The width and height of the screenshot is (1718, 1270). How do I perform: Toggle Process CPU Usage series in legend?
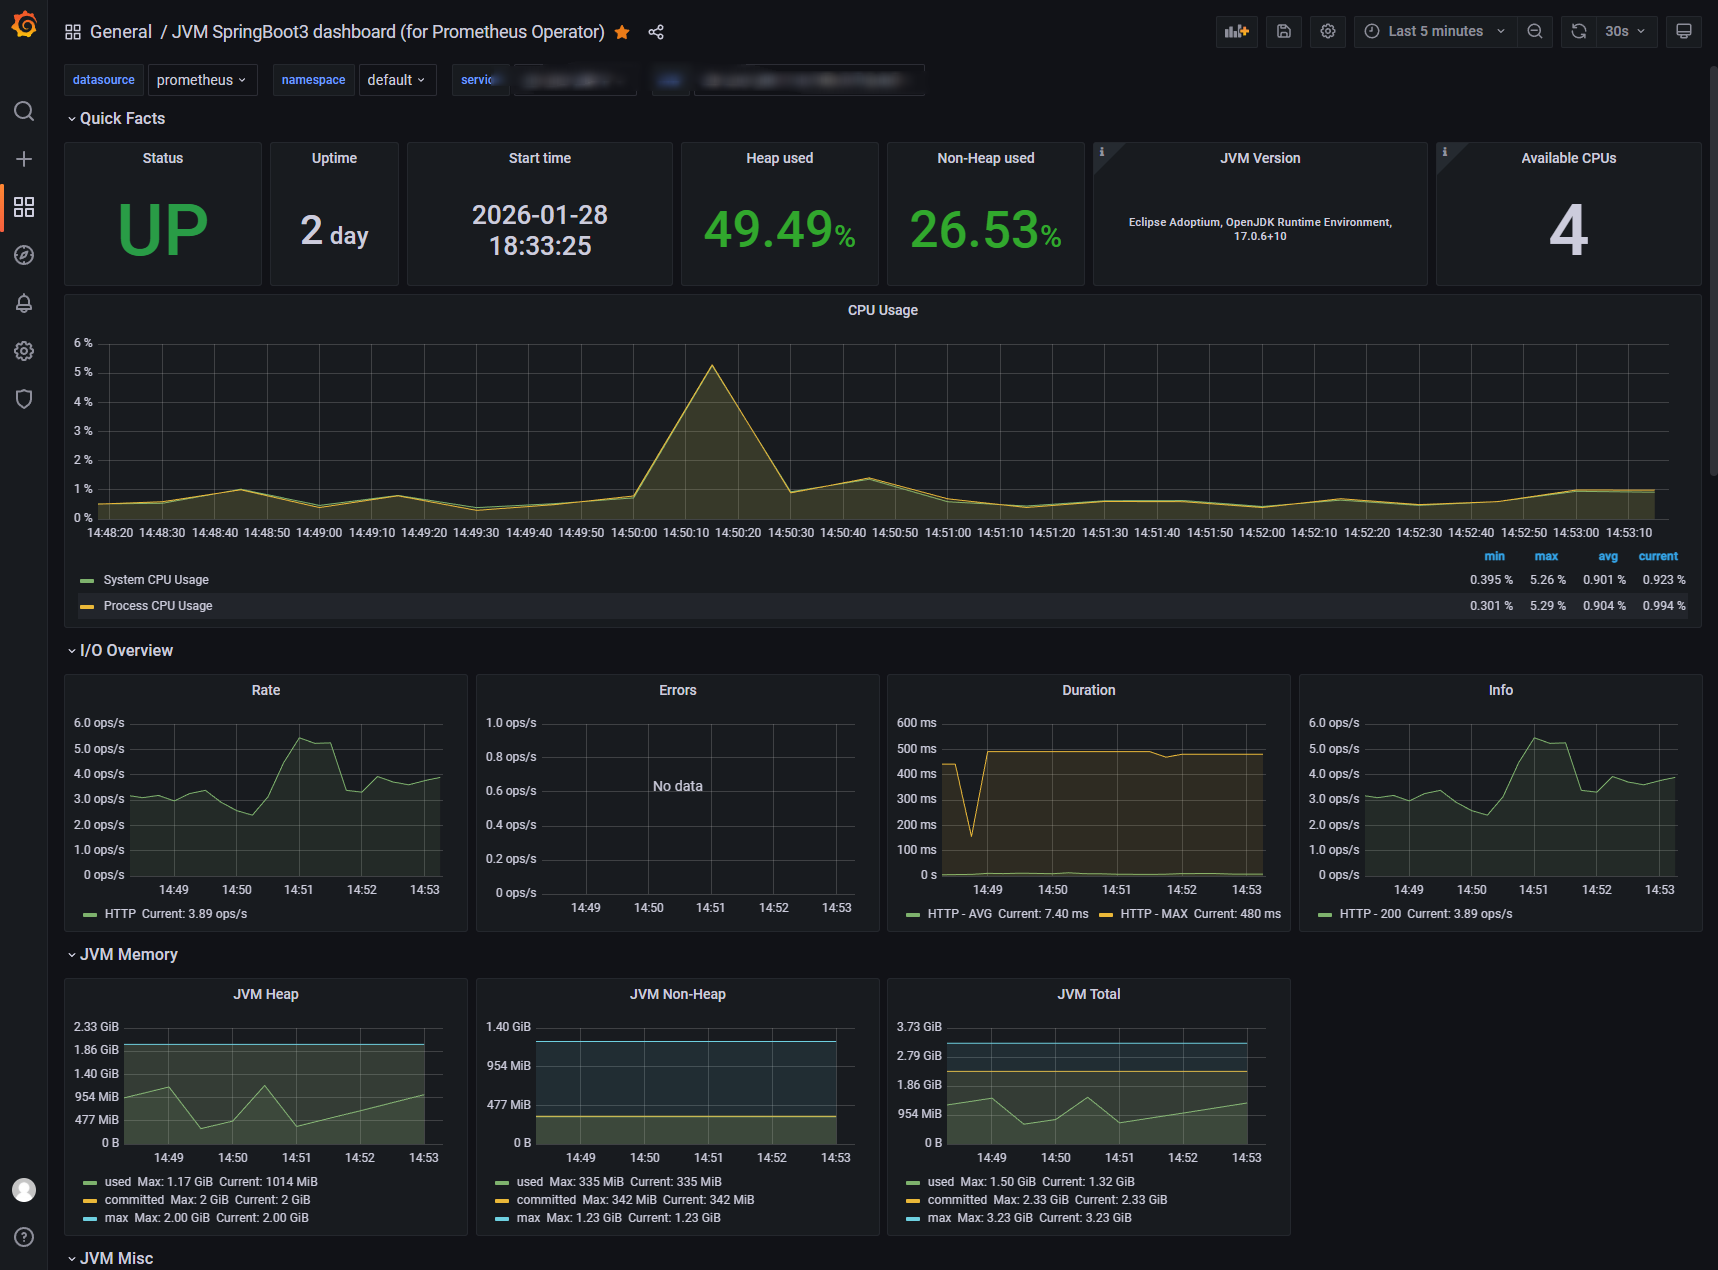pos(157,606)
